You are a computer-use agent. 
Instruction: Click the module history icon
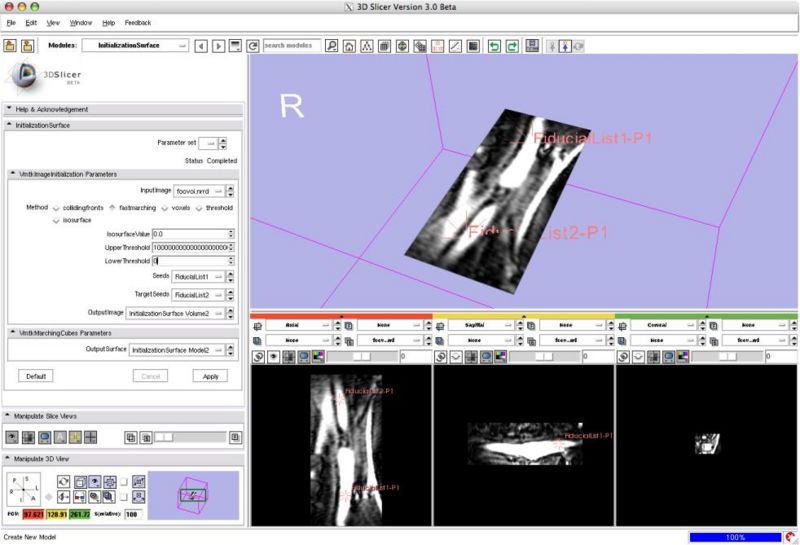click(x=235, y=46)
